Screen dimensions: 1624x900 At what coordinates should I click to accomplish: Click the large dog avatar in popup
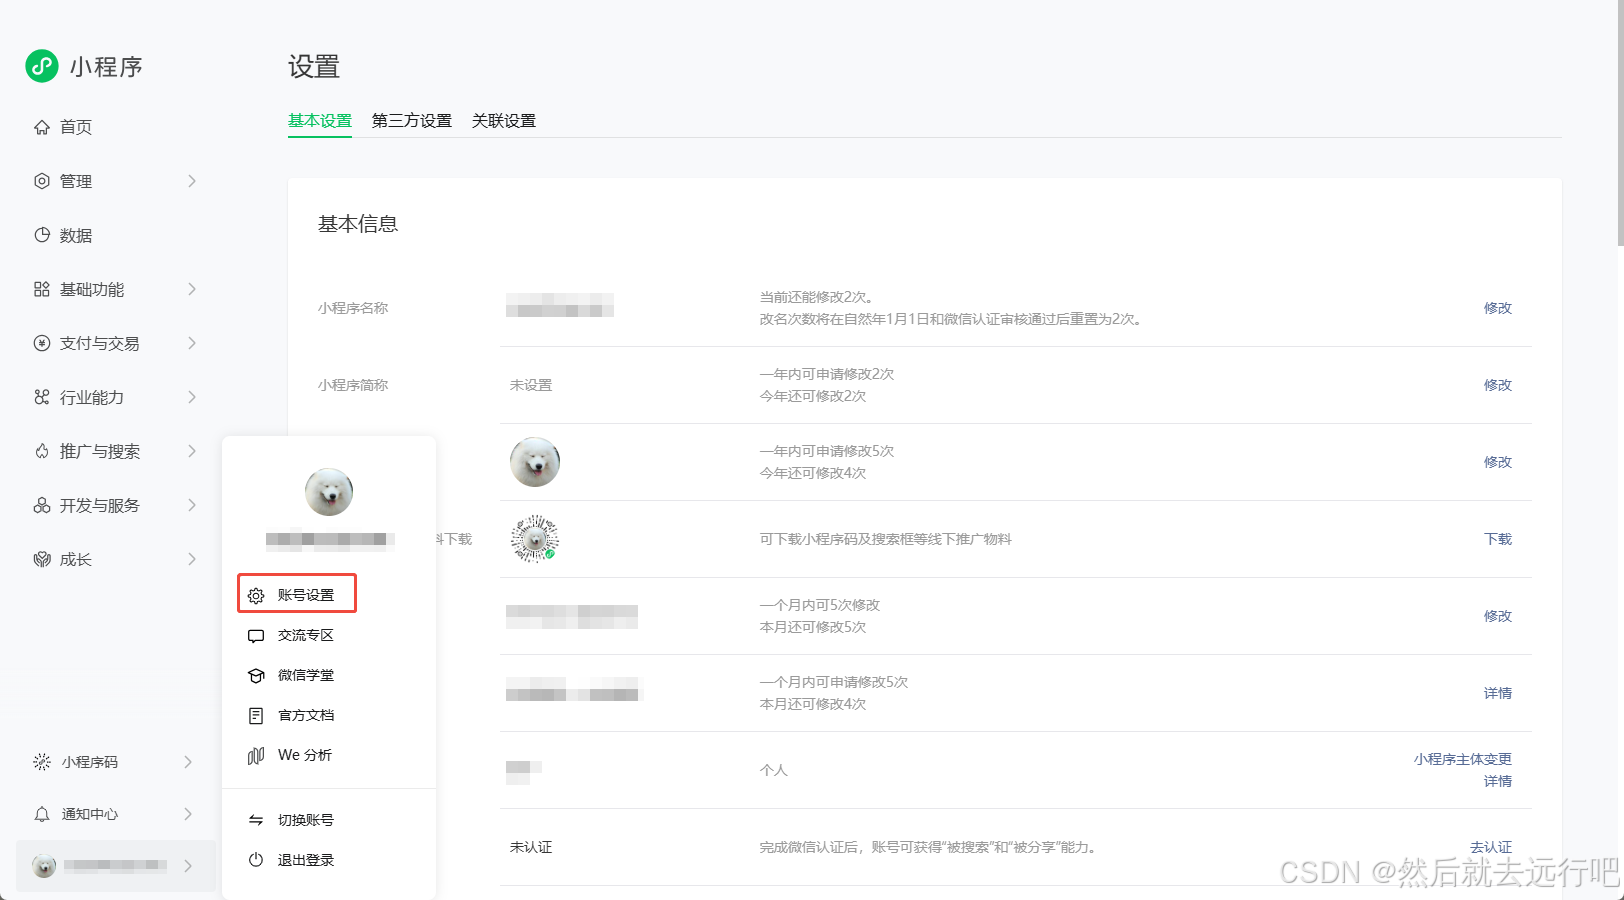[329, 492]
